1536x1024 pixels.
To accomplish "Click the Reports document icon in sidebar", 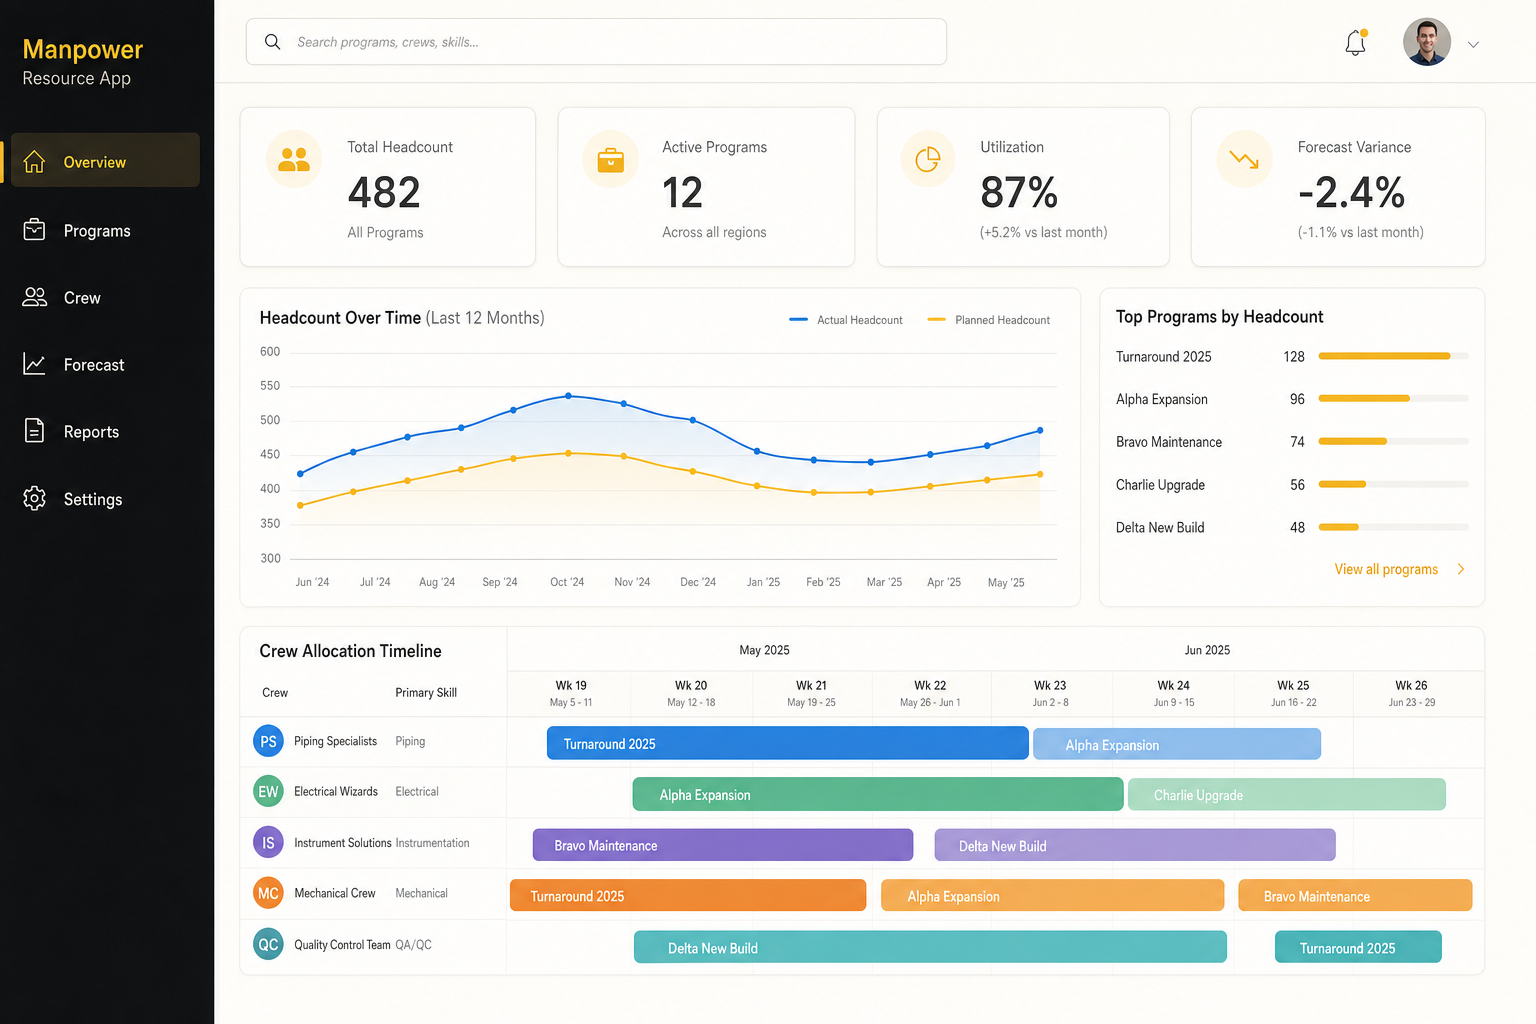I will pyautogui.click(x=34, y=431).
